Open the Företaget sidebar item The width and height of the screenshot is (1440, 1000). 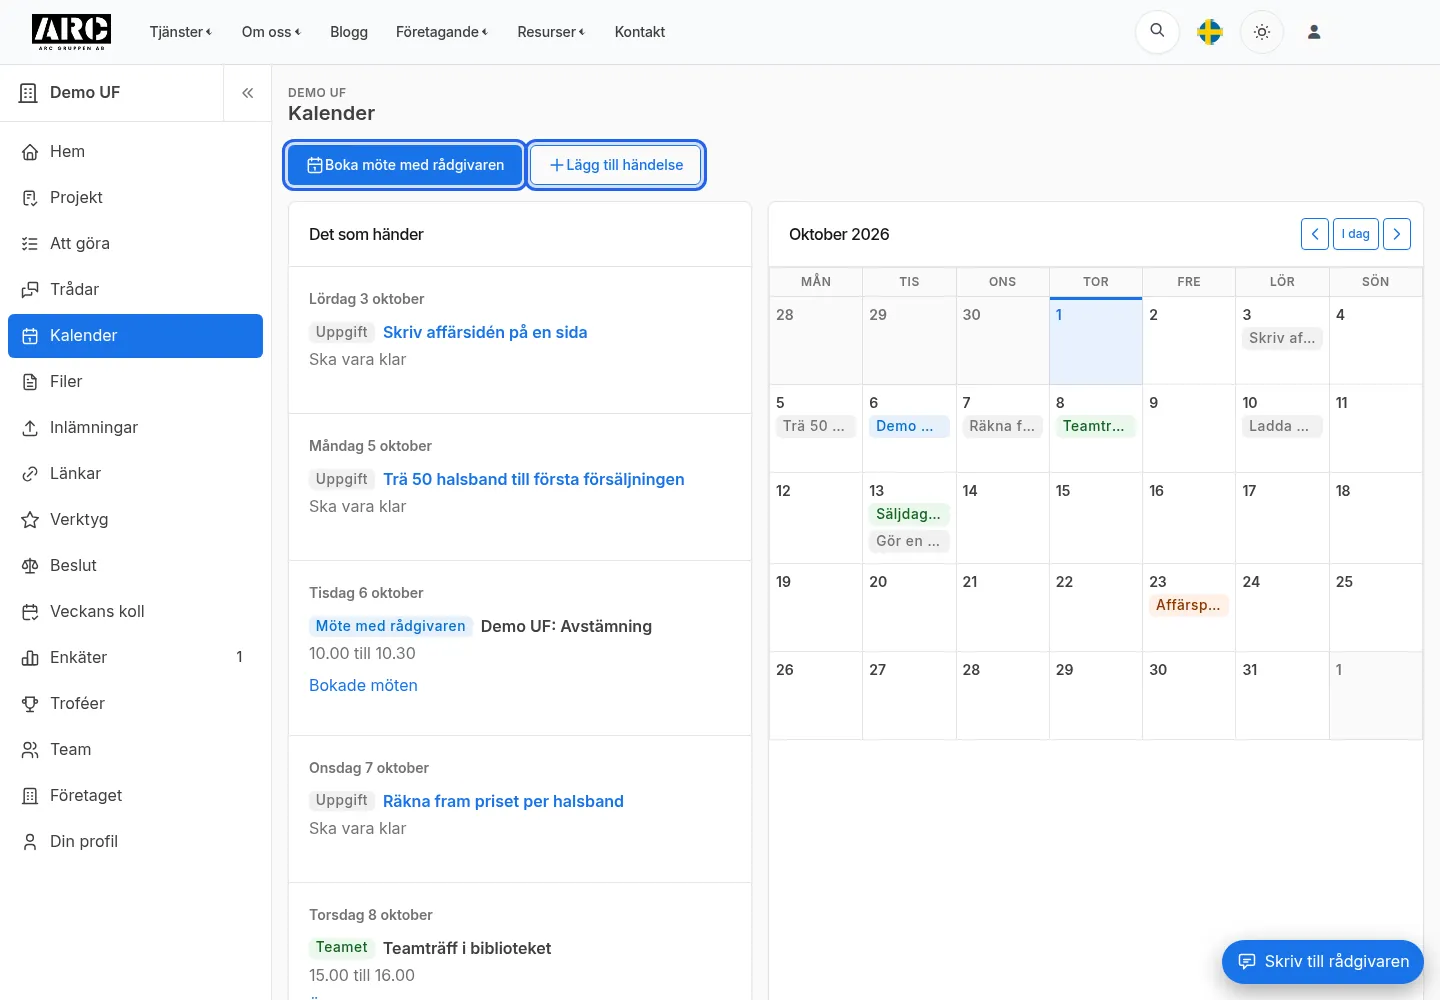(x=135, y=796)
